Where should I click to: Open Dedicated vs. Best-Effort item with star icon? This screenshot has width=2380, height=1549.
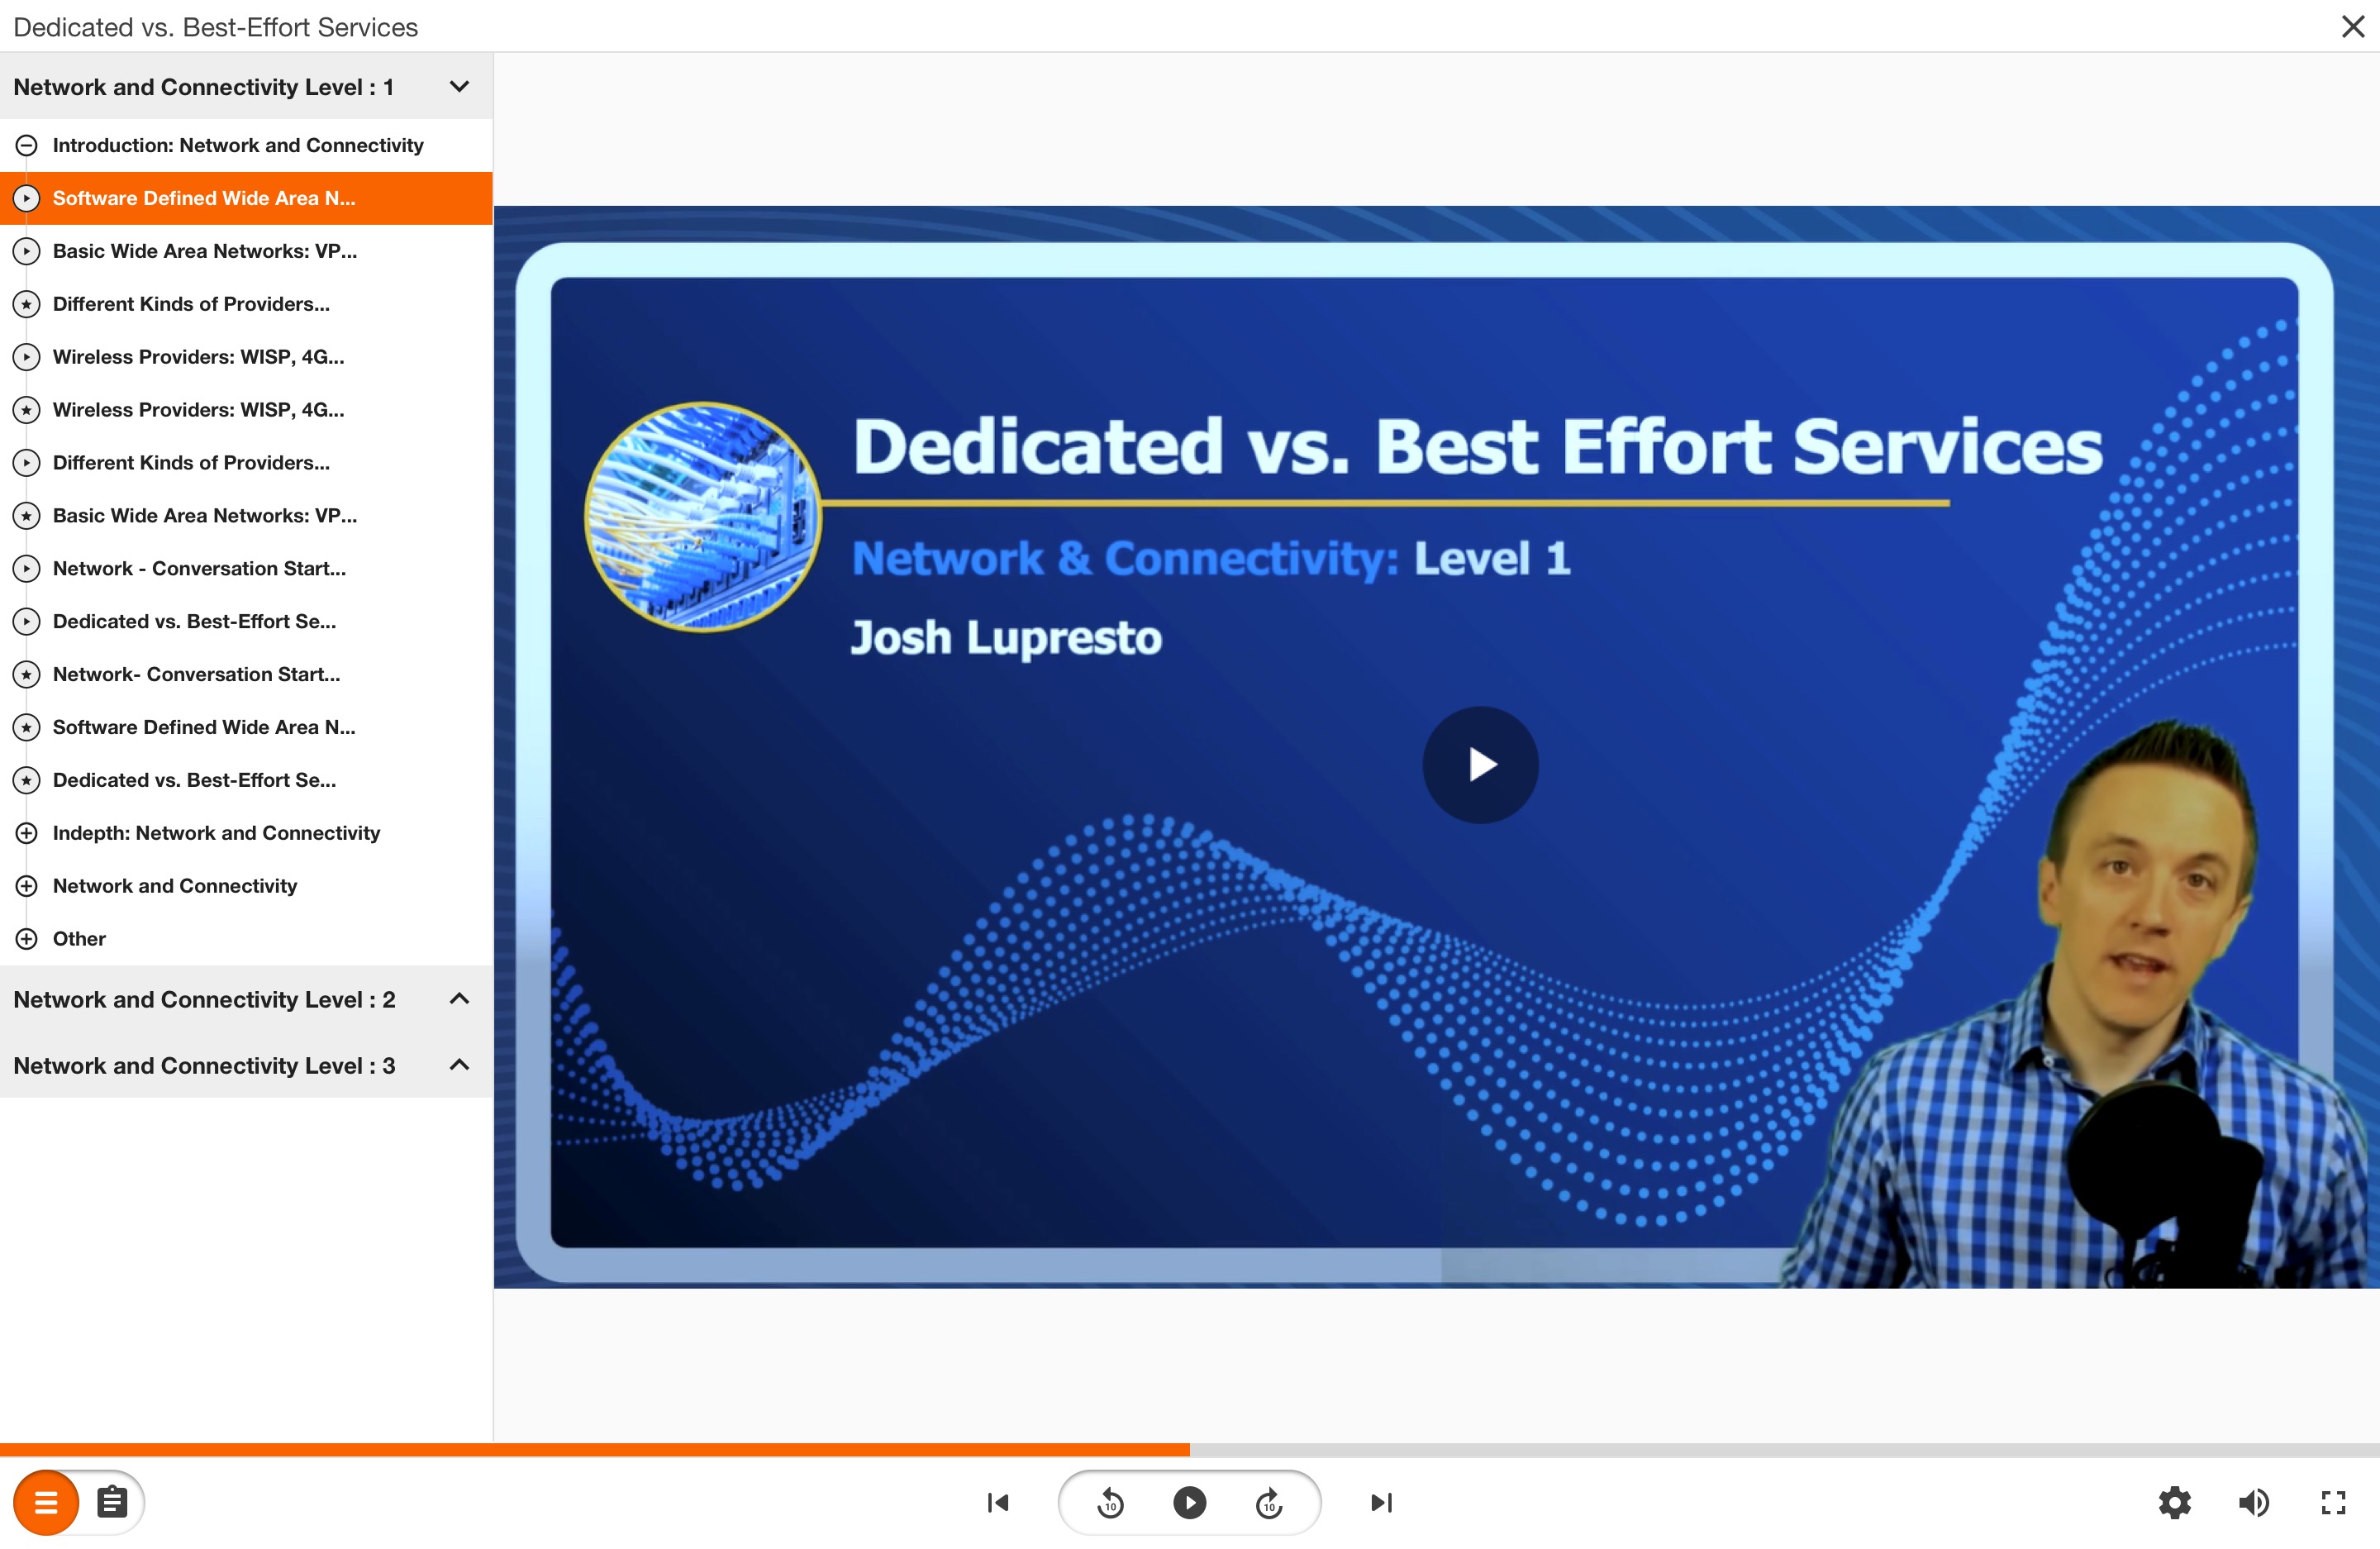(x=246, y=781)
